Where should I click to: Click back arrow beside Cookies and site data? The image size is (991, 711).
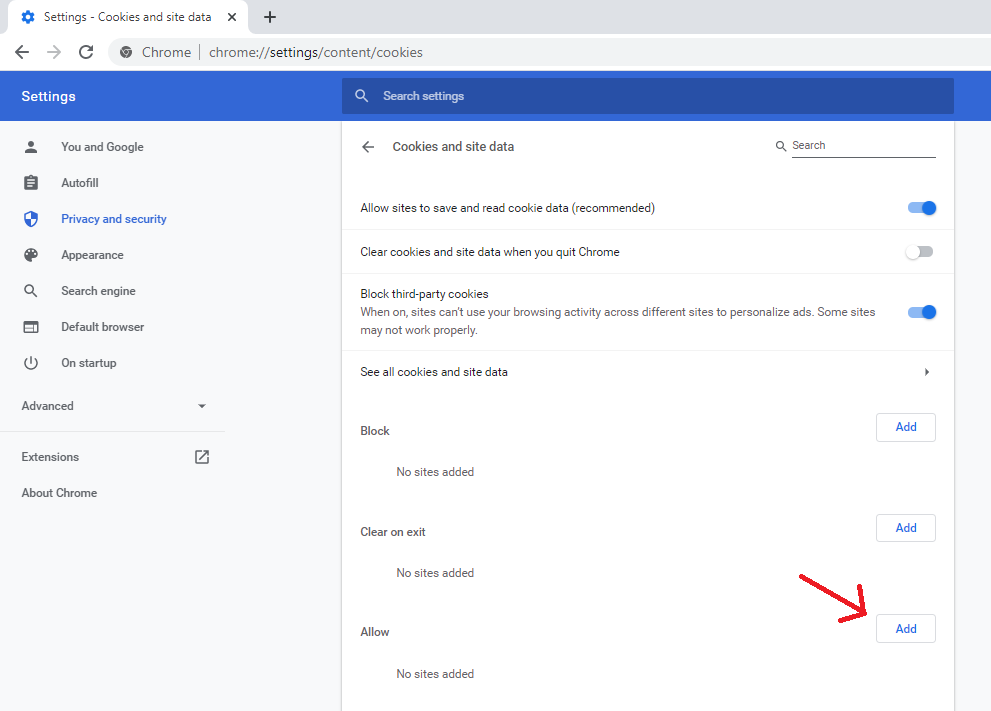coord(368,147)
